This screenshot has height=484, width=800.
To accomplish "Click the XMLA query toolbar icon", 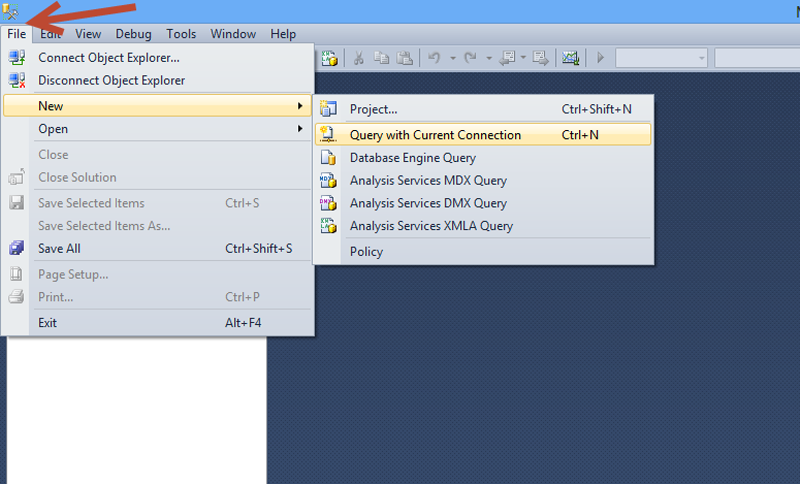I will point(330,58).
